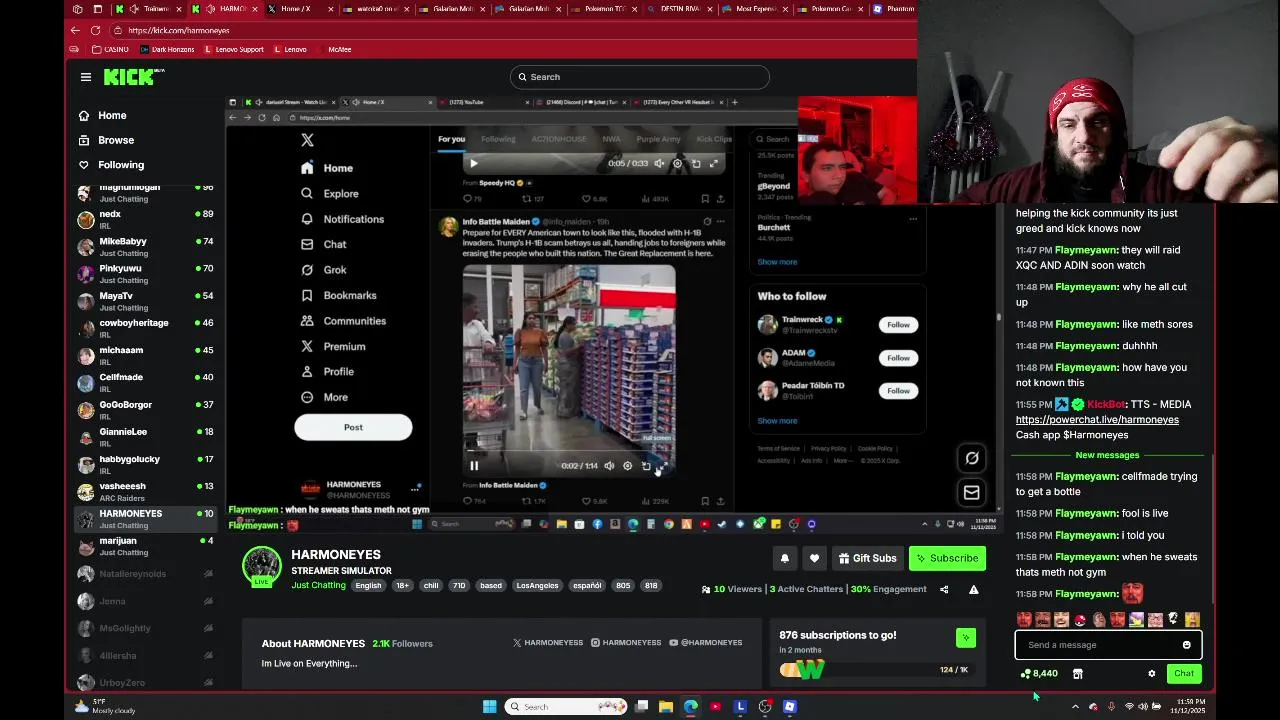Open the Lenovo Support bookmark

[x=234, y=49]
